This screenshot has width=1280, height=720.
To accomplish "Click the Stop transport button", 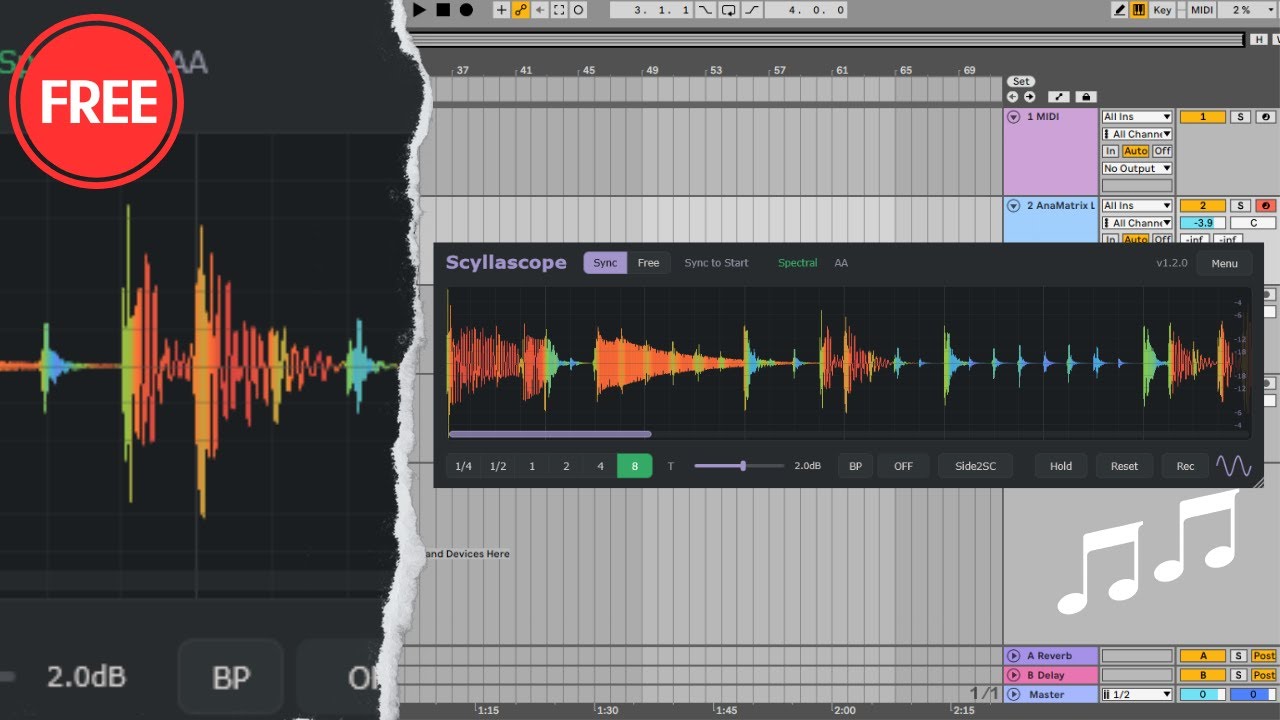I will coord(443,10).
